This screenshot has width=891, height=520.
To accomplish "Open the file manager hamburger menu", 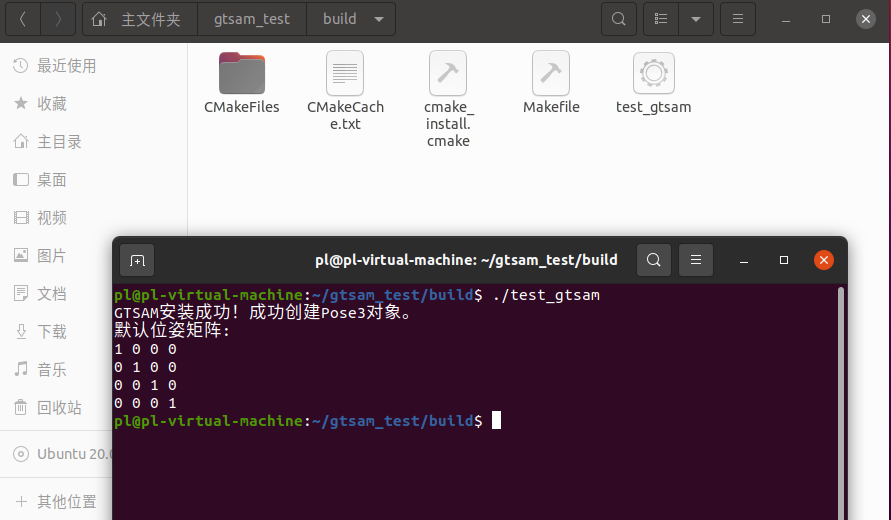I will pyautogui.click(x=737, y=19).
